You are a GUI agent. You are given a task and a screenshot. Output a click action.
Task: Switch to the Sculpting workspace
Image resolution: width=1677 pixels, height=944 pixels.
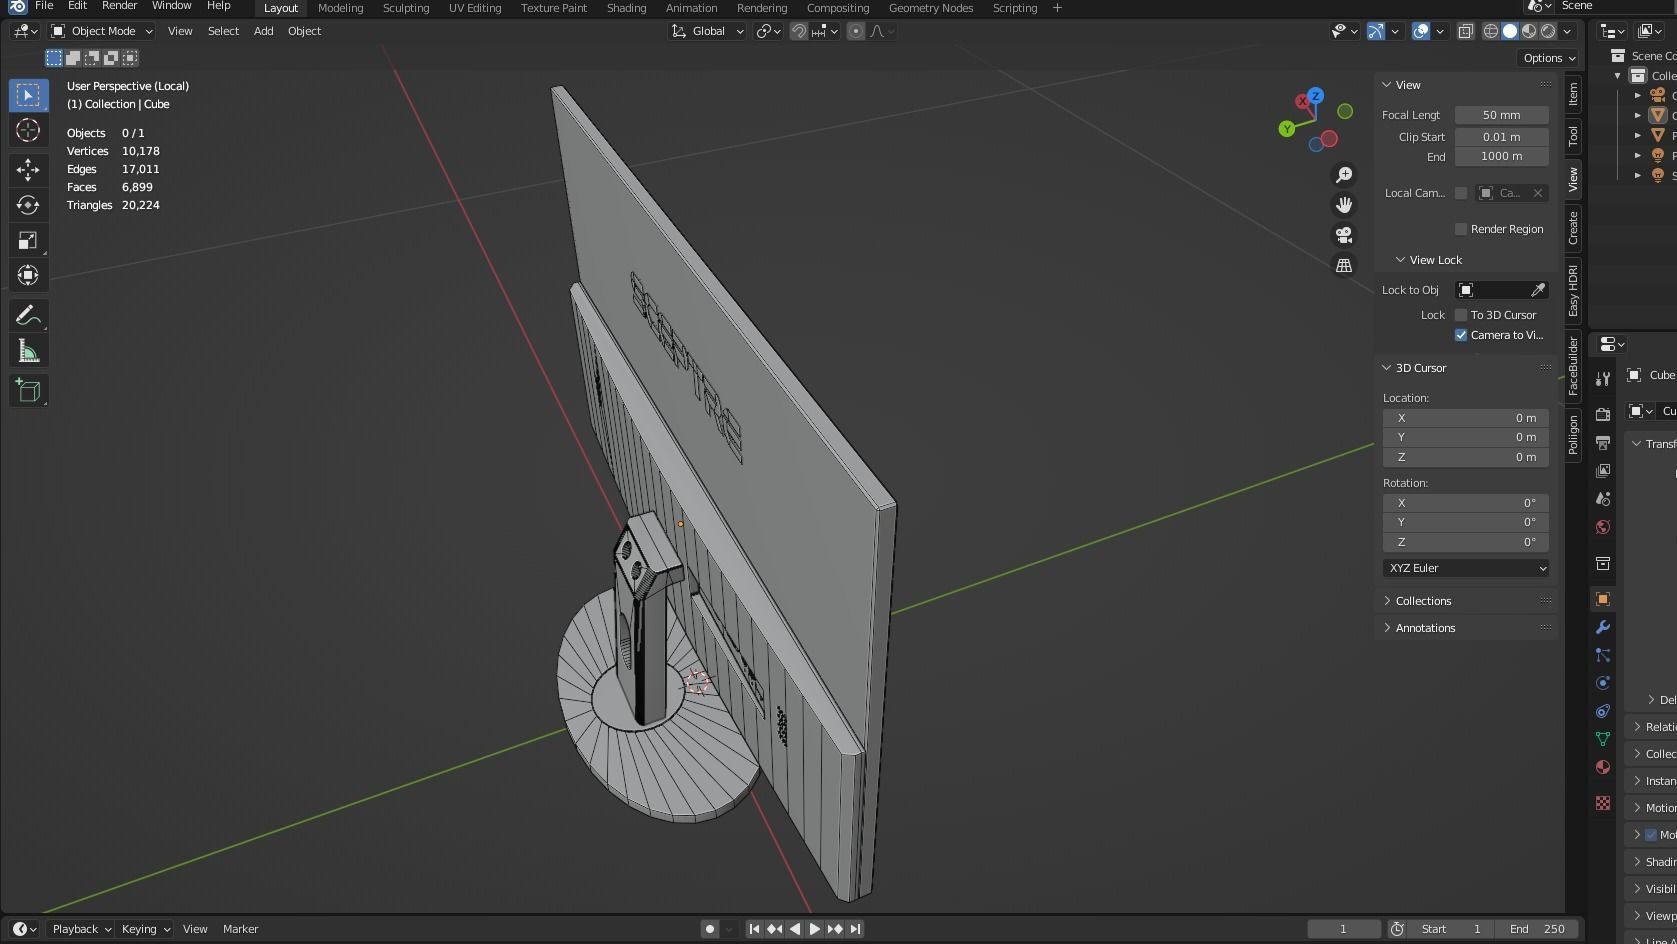[406, 8]
